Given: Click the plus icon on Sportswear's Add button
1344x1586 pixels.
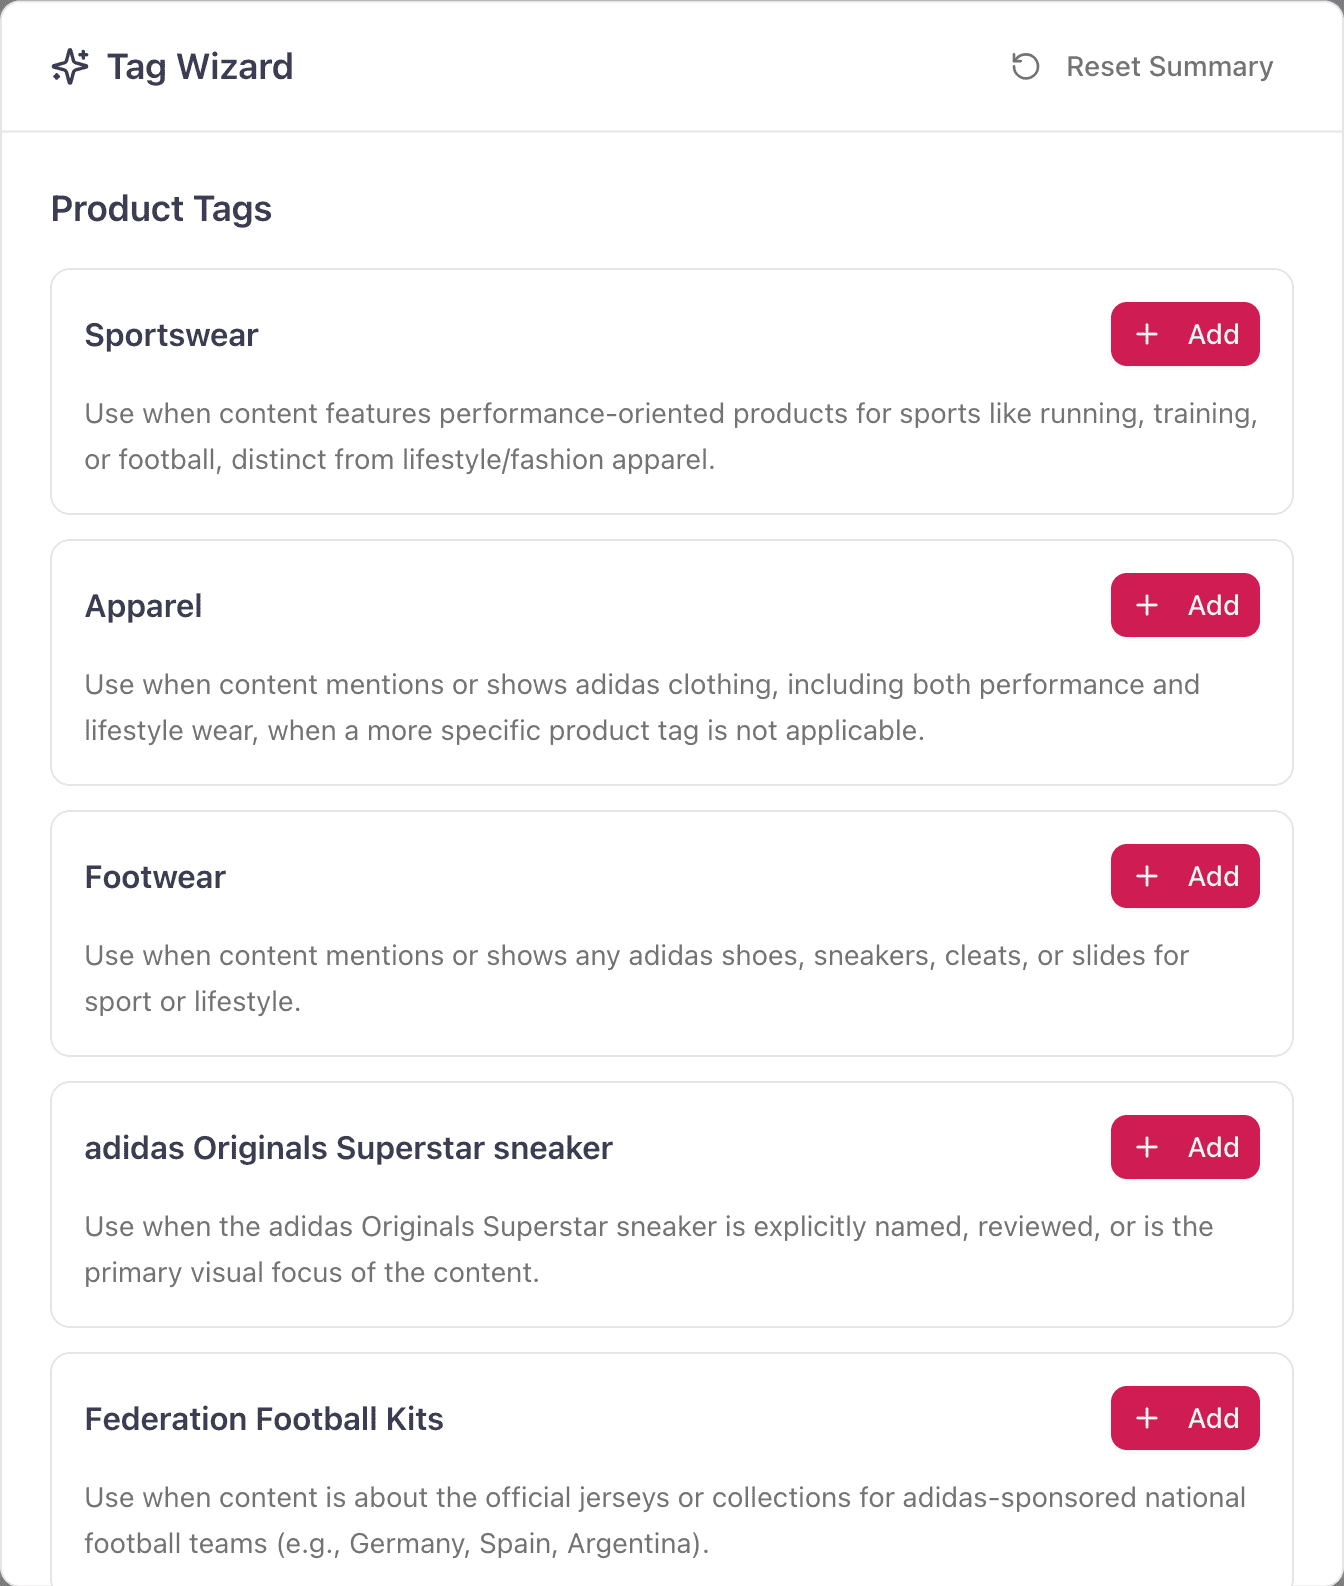Looking at the screenshot, I should [x=1147, y=334].
